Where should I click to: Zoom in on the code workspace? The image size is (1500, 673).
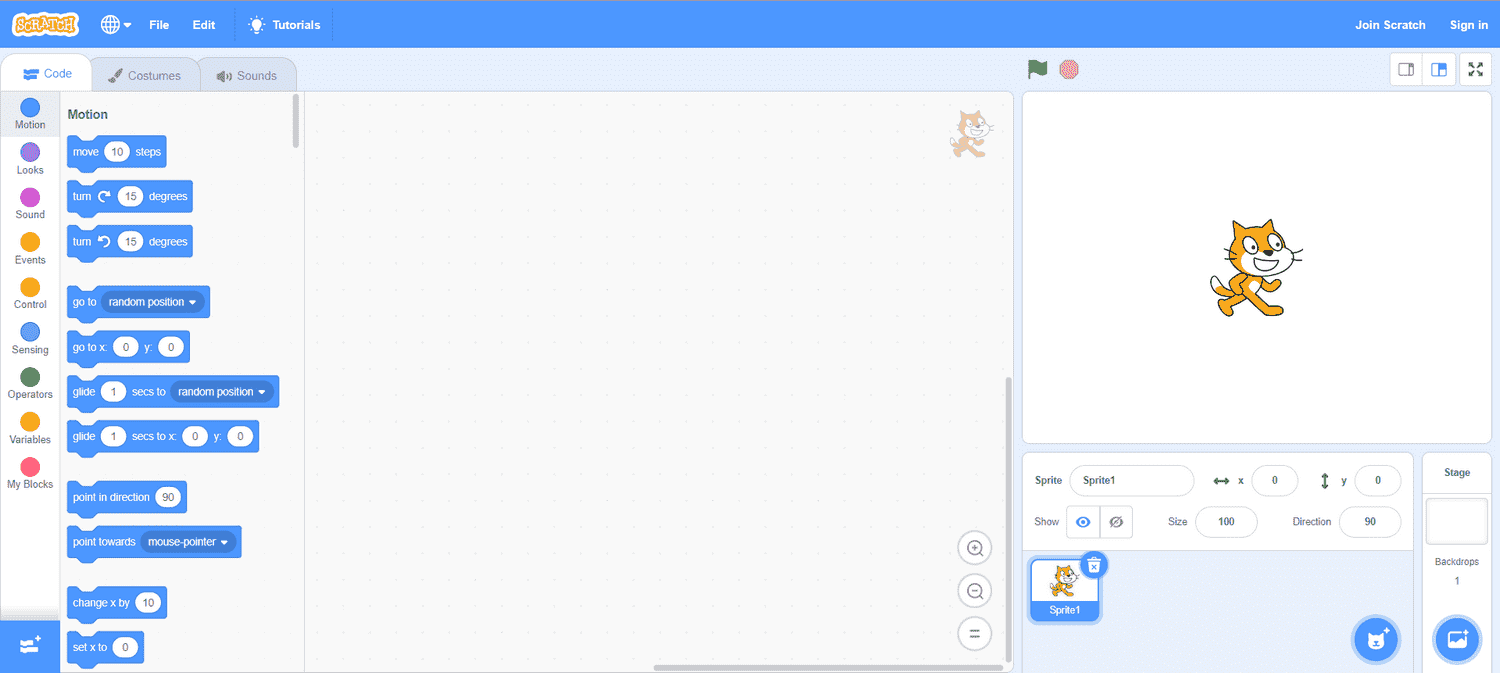pyautogui.click(x=975, y=548)
